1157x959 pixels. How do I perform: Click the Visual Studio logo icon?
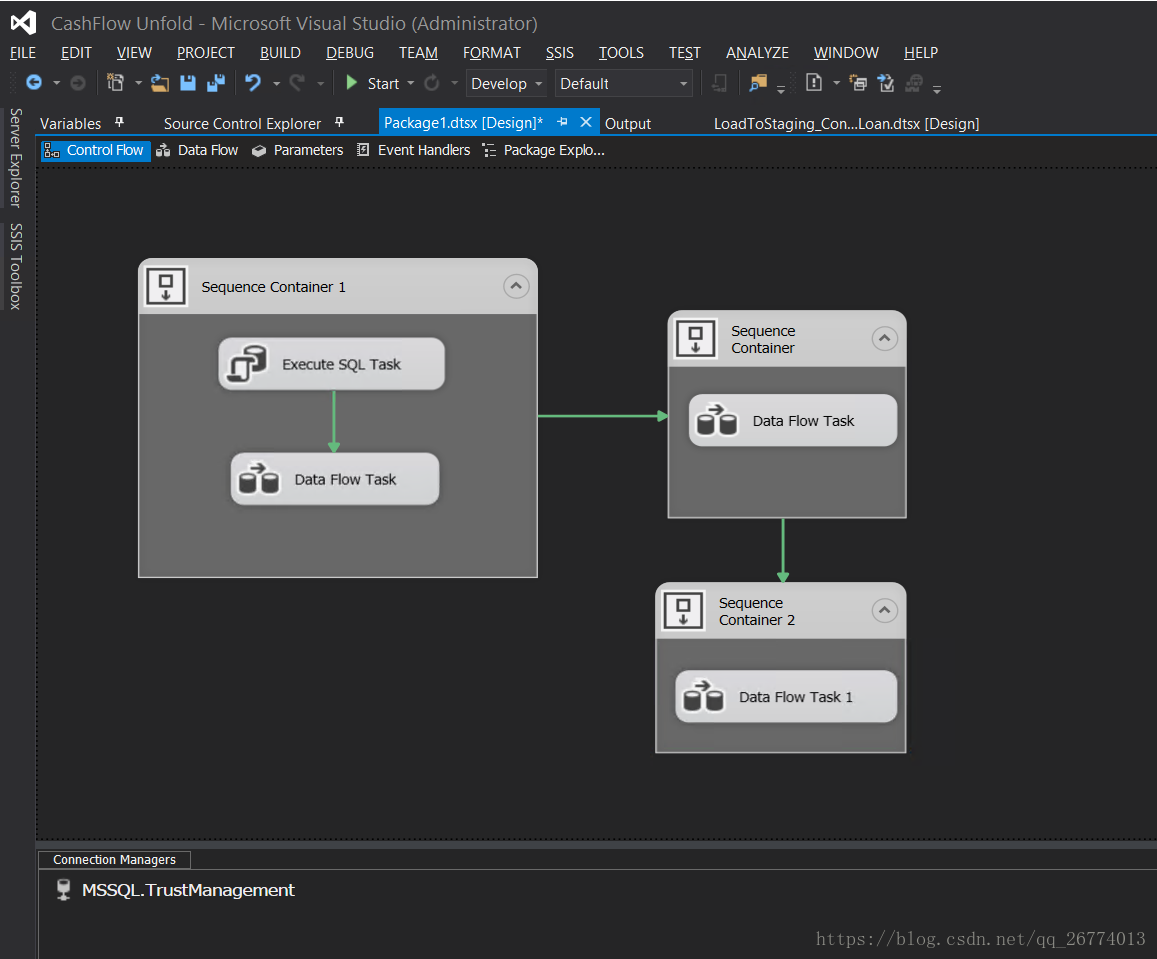[x=23, y=23]
